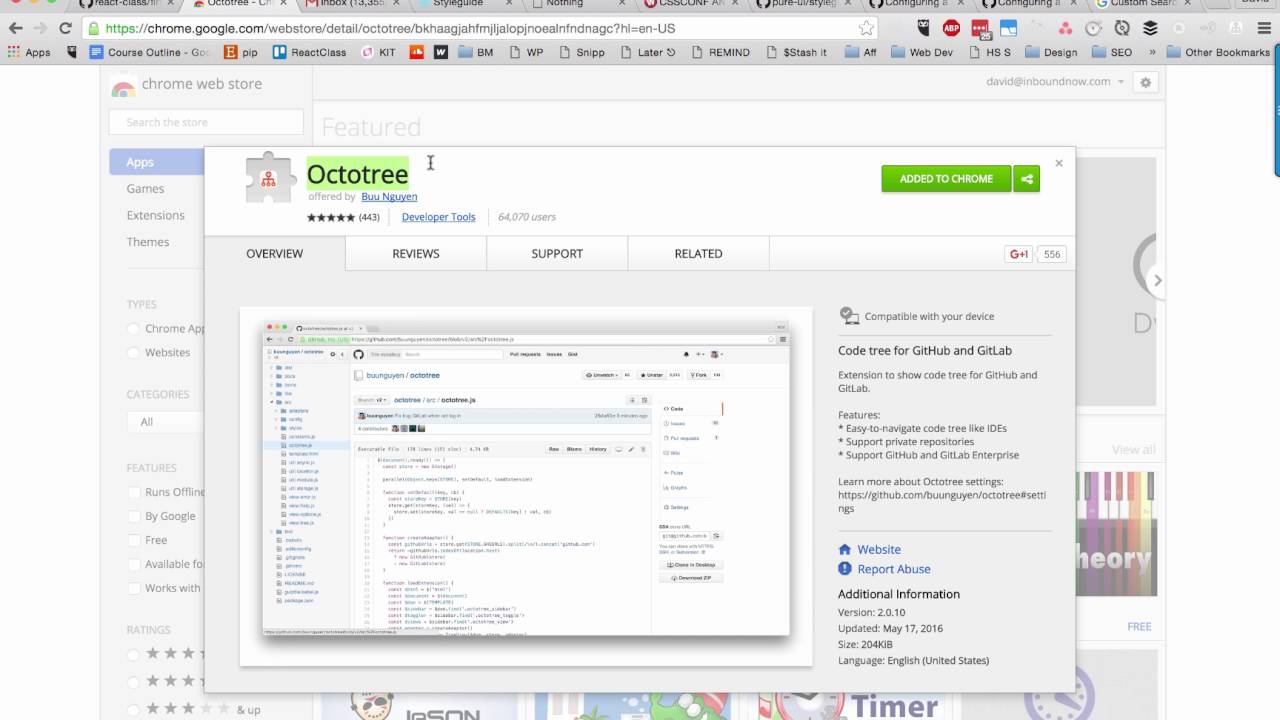Open the Other Bookmarks folder
This screenshot has width=1280, height=720.
click(1218, 52)
